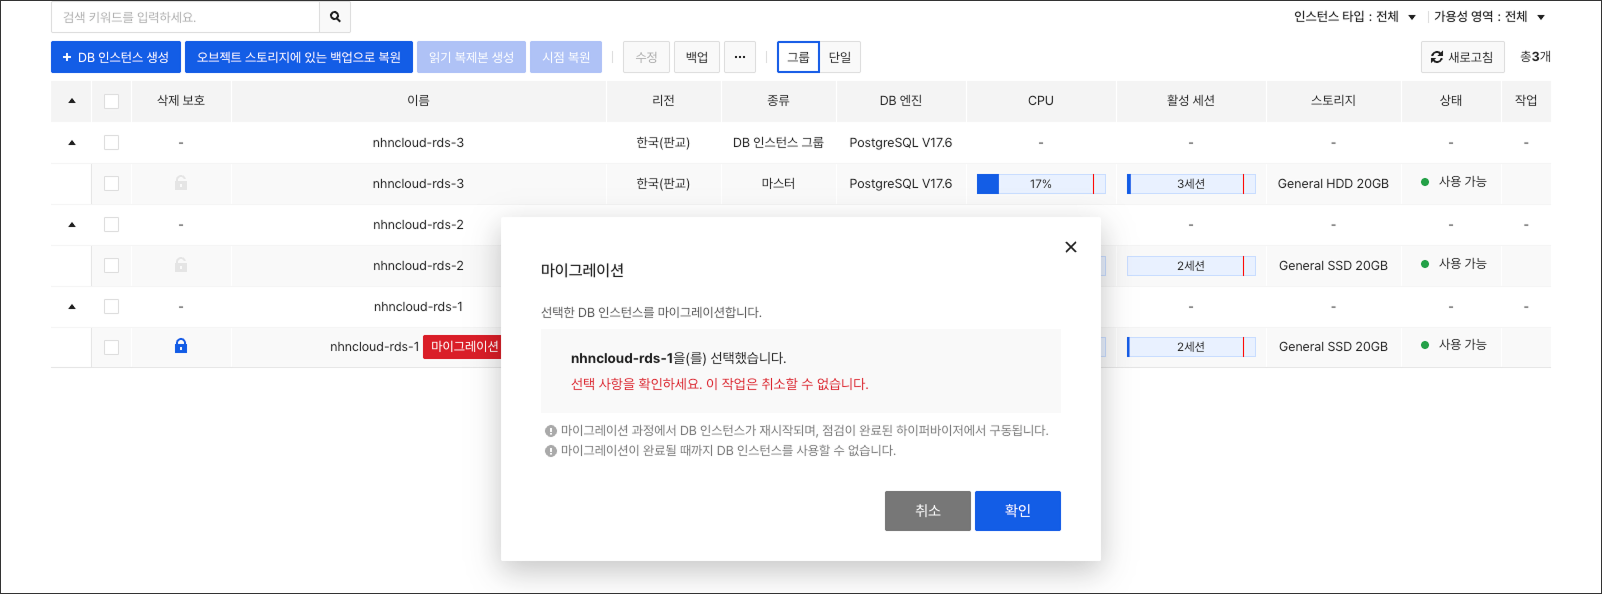Switch to 그룹 view

pos(798,57)
